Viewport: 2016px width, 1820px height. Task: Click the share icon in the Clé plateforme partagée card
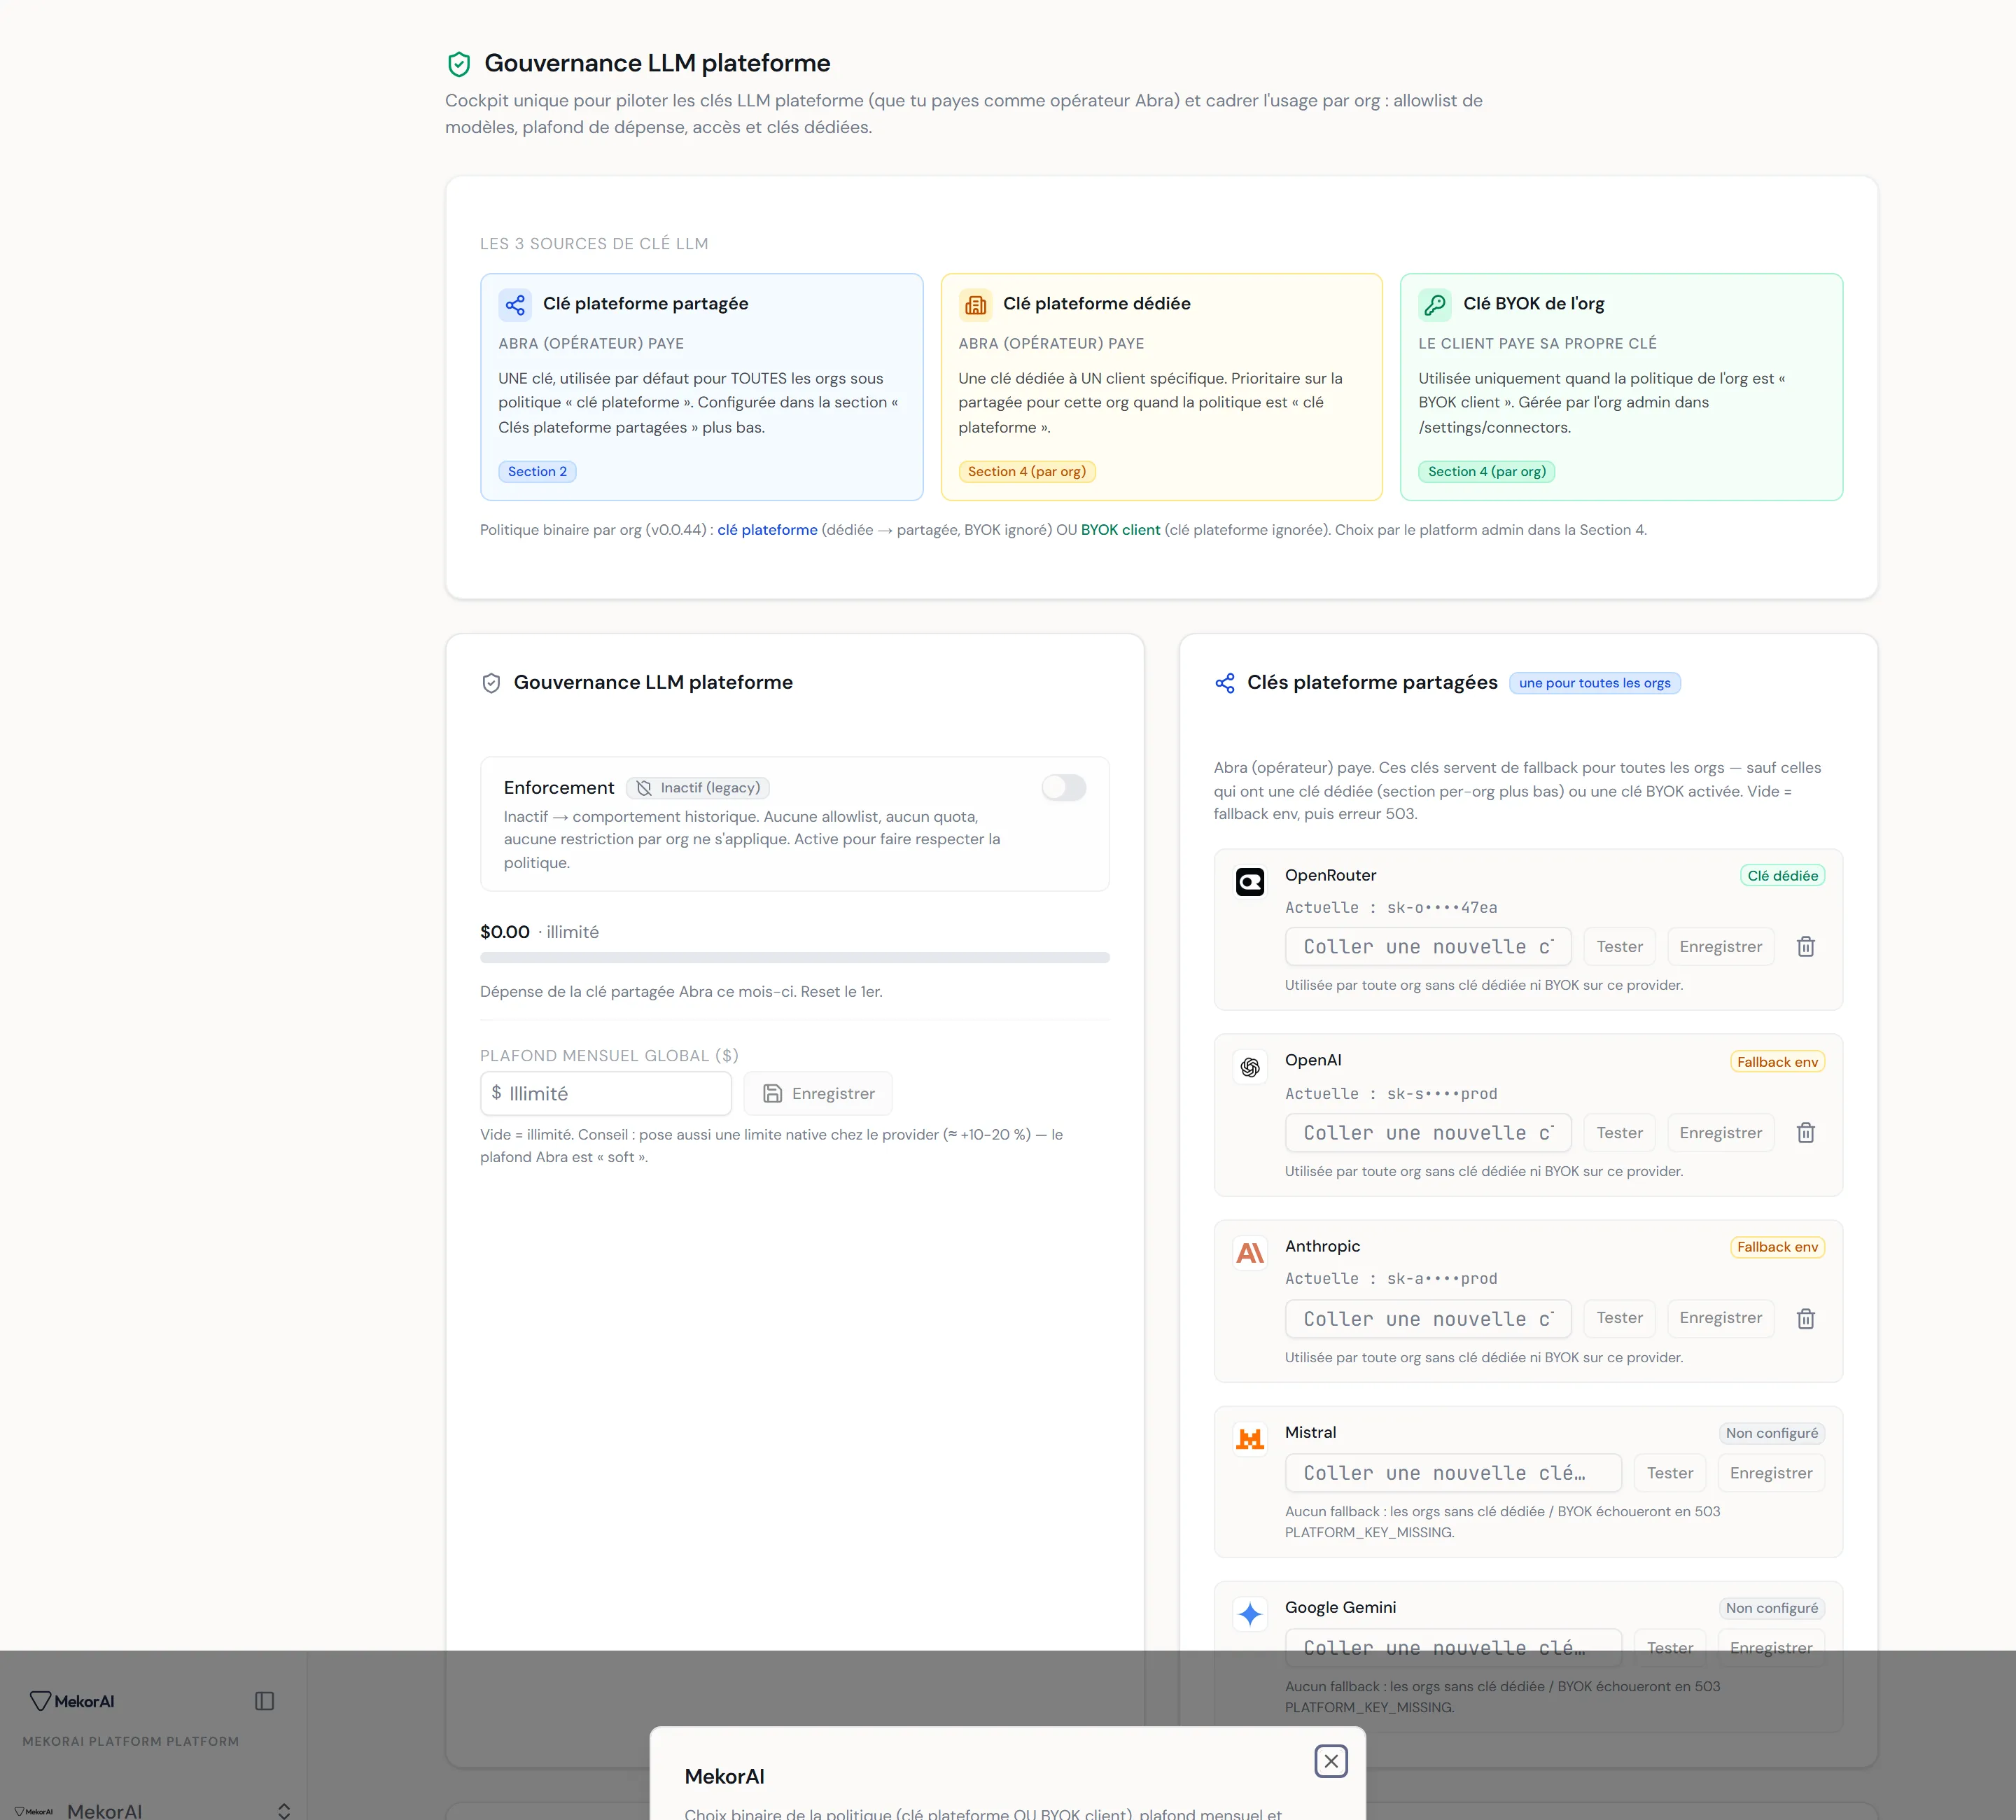tap(515, 304)
